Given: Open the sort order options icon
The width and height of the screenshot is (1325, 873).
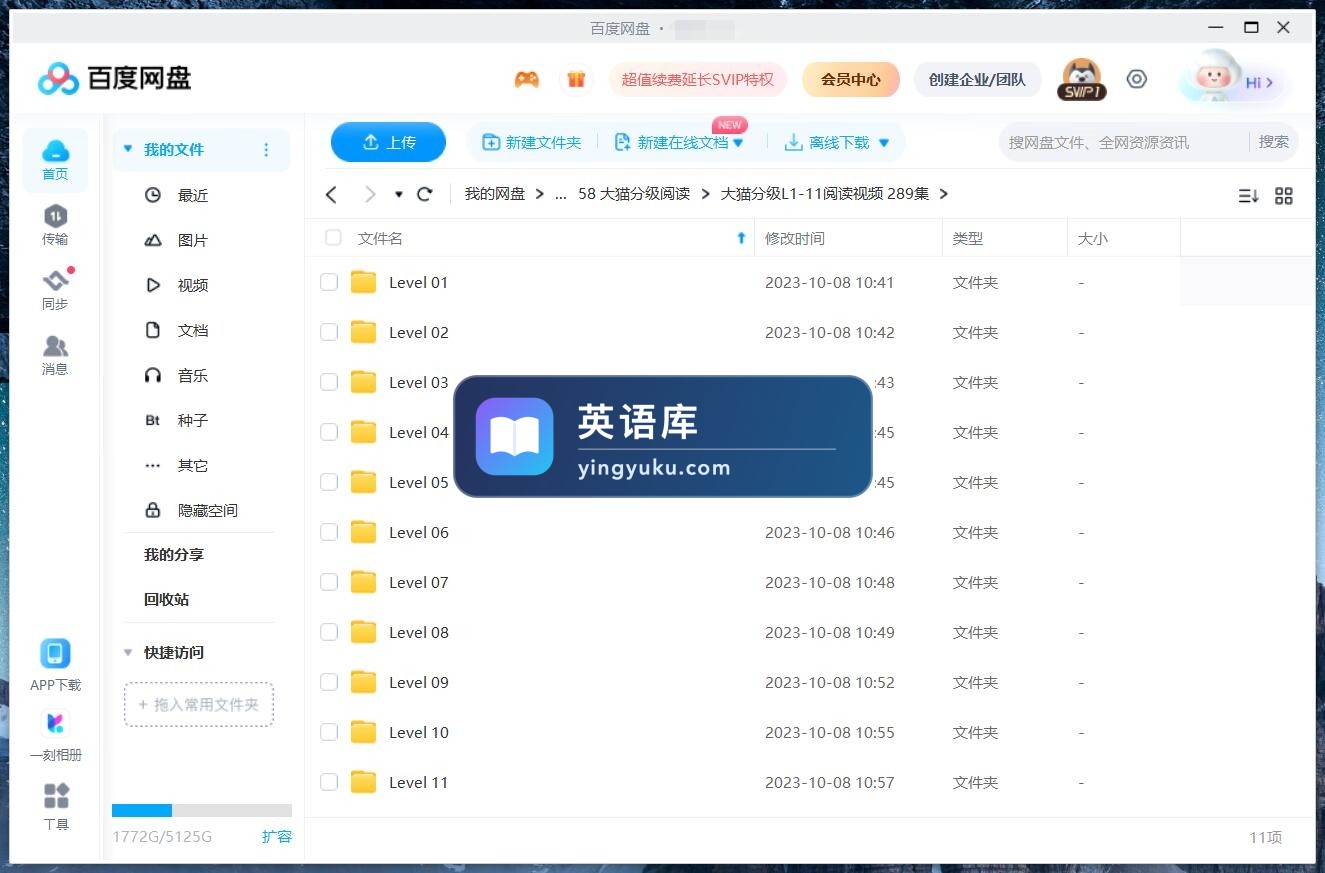Looking at the screenshot, I should [1248, 196].
